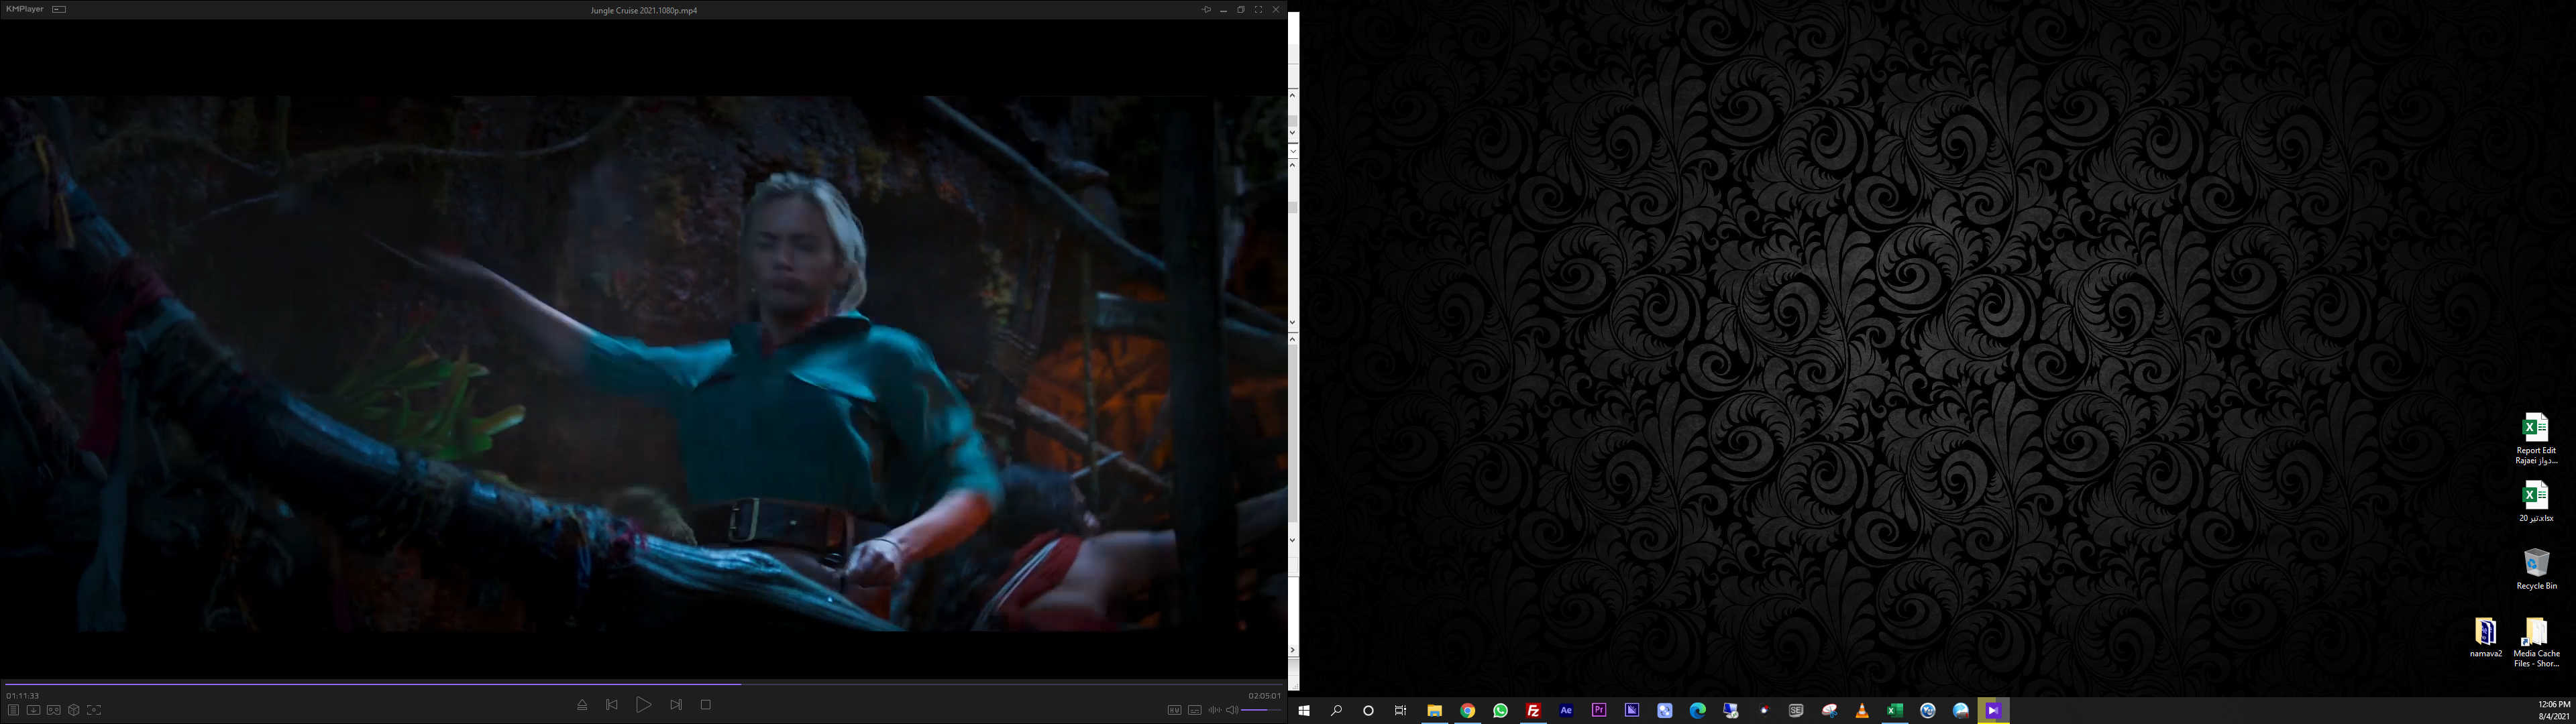Click the video seek progress bar
The image size is (2576, 724).
[640, 684]
